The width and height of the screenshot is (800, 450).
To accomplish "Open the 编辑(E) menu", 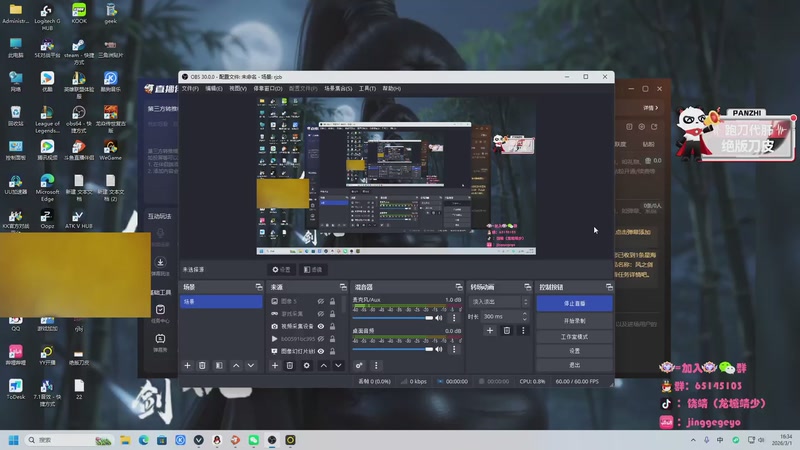I will [x=214, y=89].
